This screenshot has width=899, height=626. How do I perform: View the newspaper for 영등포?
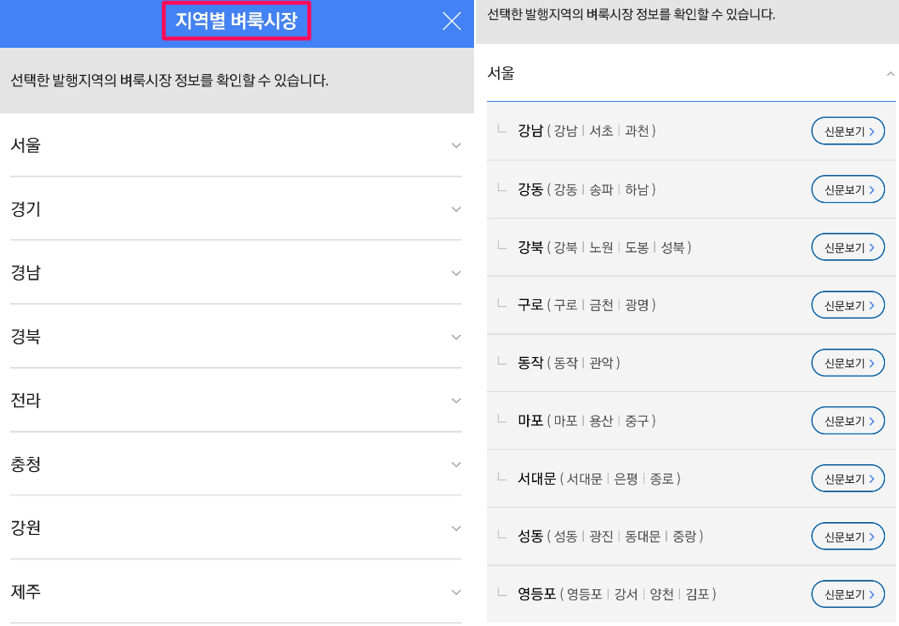[x=847, y=594]
